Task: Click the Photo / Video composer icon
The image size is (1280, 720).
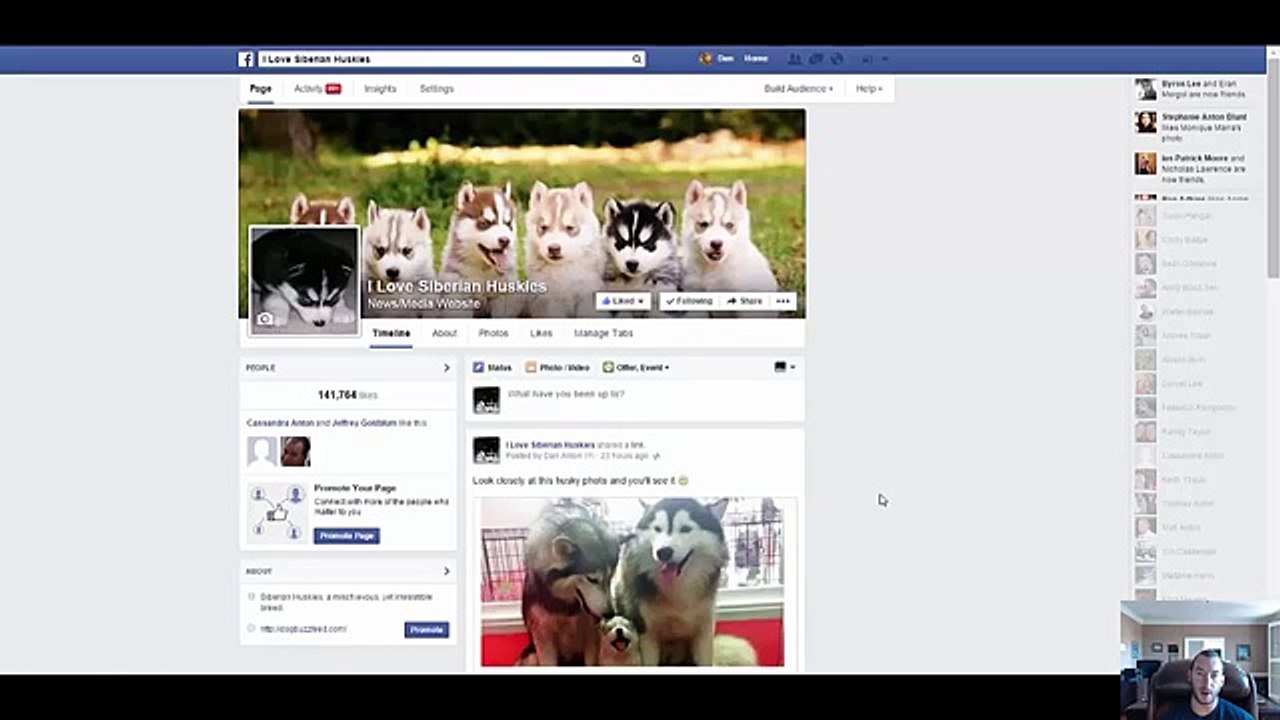Action: (531, 368)
